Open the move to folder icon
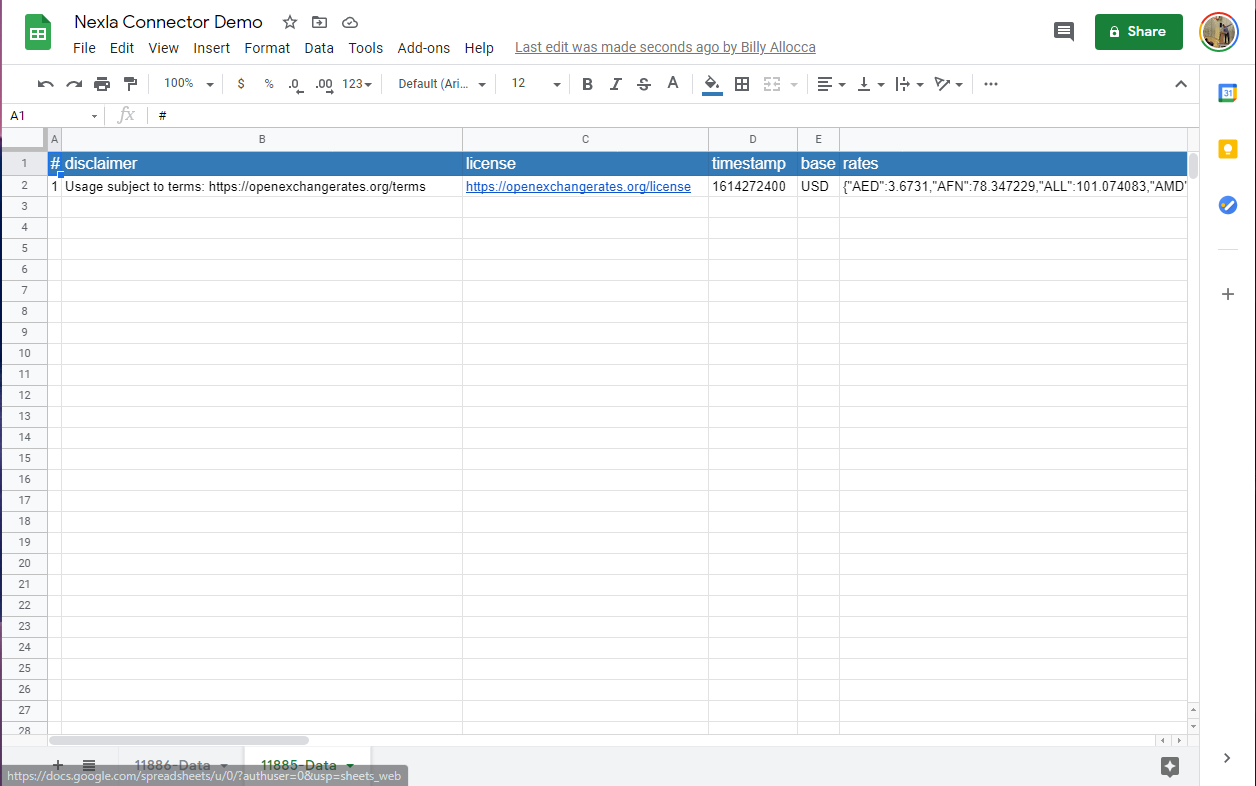1256x786 pixels. click(319, 22)
